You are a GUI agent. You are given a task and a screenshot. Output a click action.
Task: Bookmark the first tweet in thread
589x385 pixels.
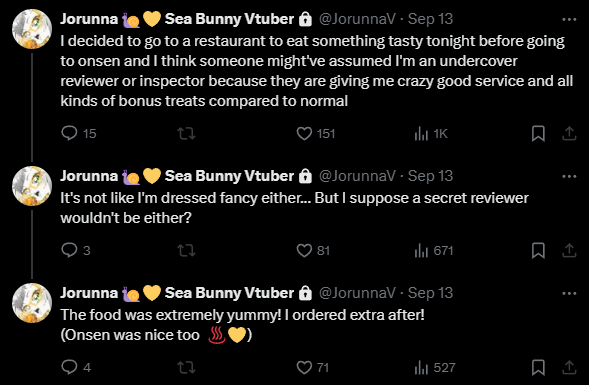(x=538, y=133)
